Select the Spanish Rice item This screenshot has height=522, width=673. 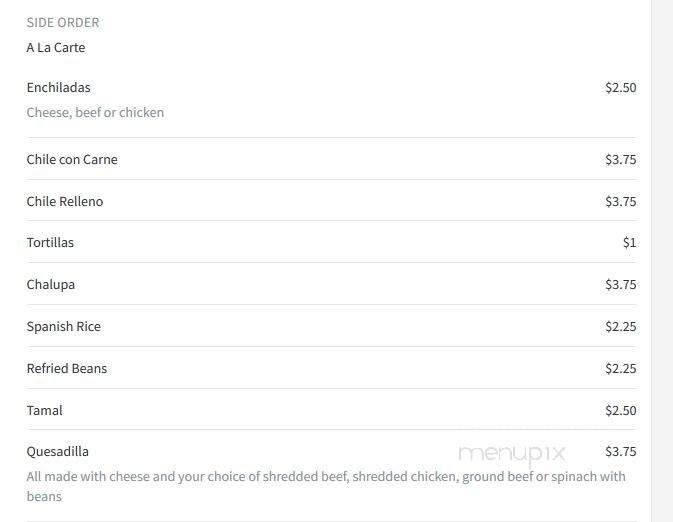[x=64, y=326]
